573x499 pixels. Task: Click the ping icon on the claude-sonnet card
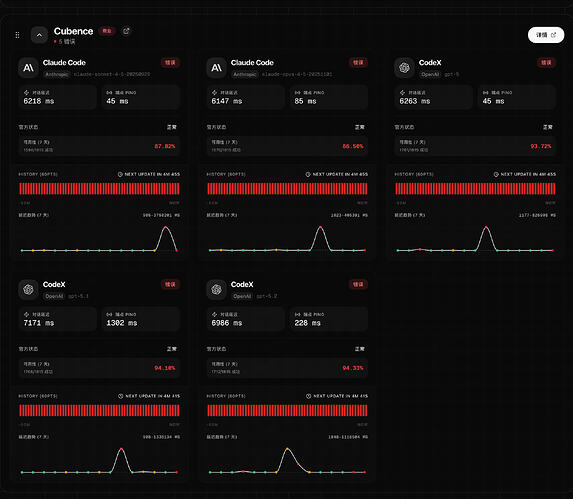109,93
